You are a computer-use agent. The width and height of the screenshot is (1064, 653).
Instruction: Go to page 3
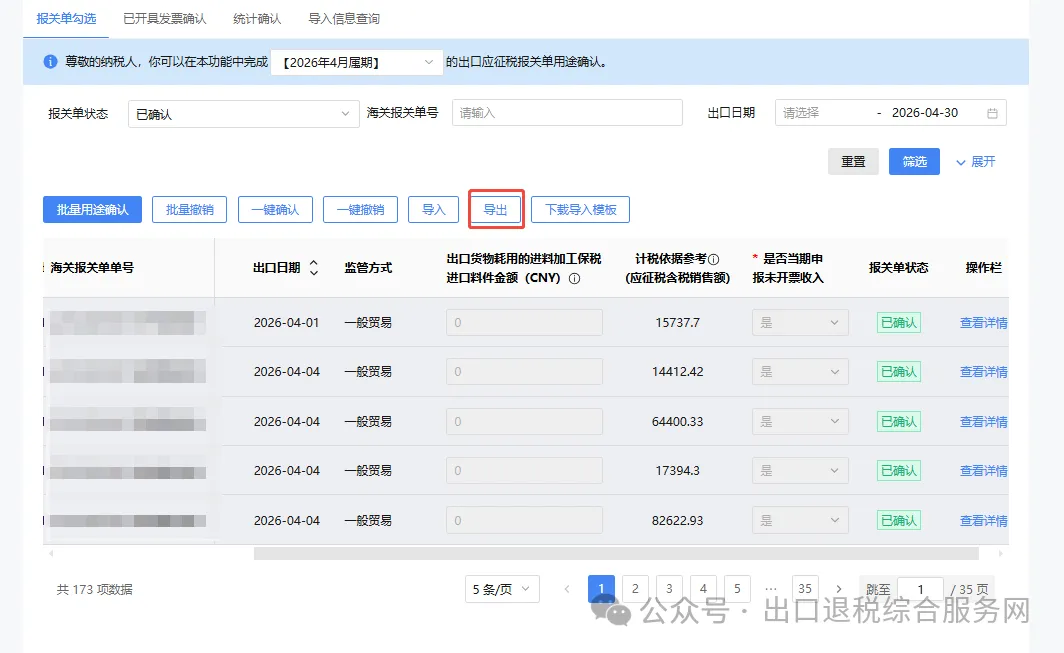(x=669, y=589)
